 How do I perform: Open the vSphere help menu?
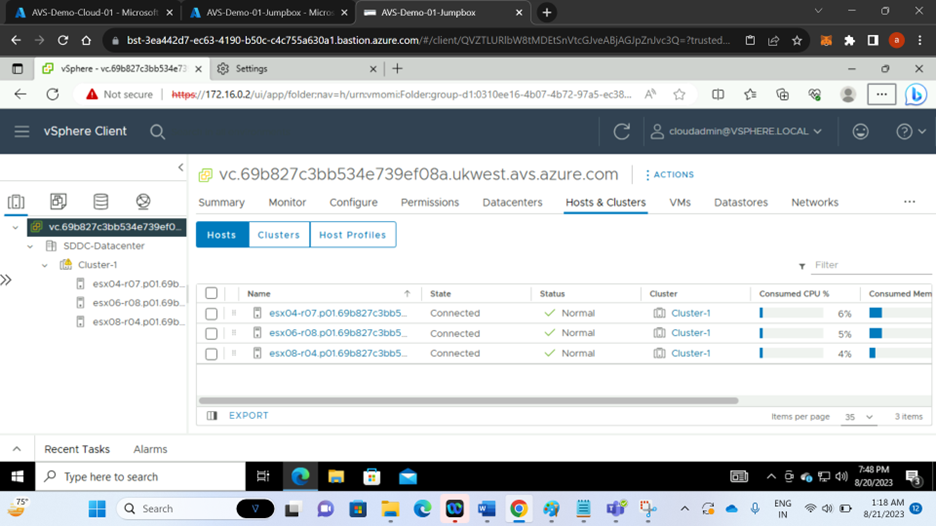coord(910,131)
